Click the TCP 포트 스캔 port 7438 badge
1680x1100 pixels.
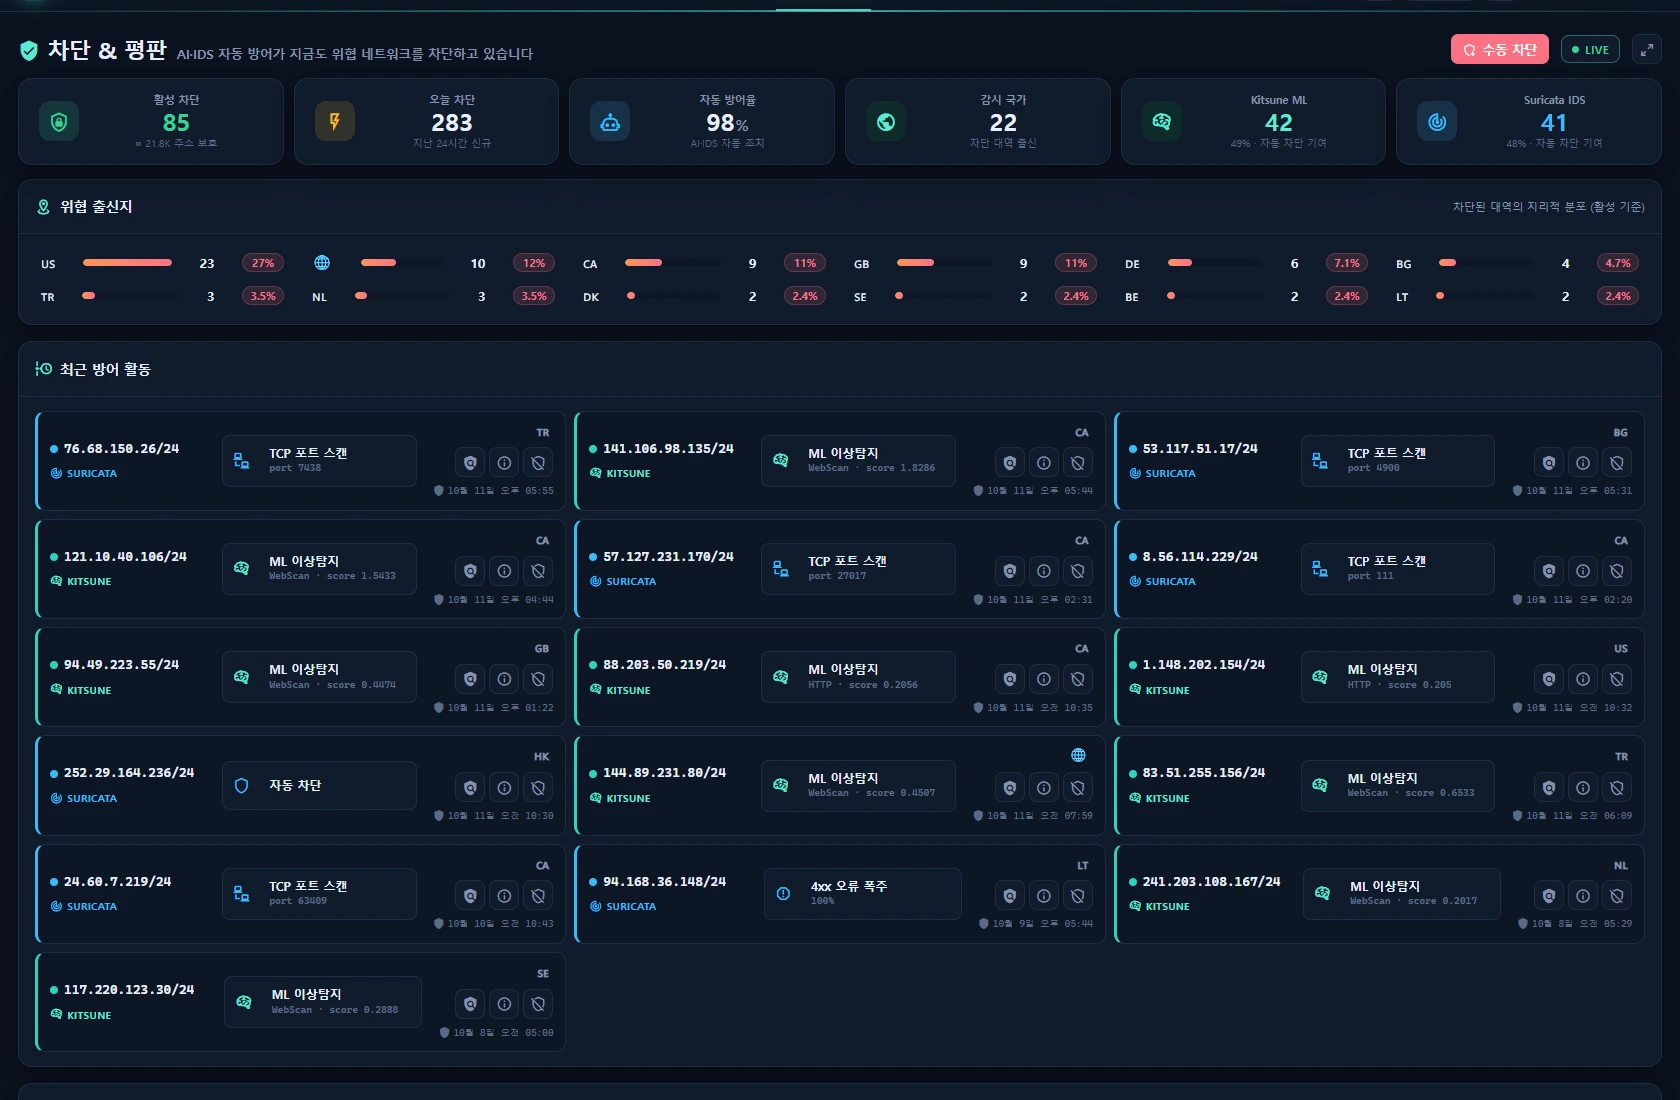click(319, 461)
